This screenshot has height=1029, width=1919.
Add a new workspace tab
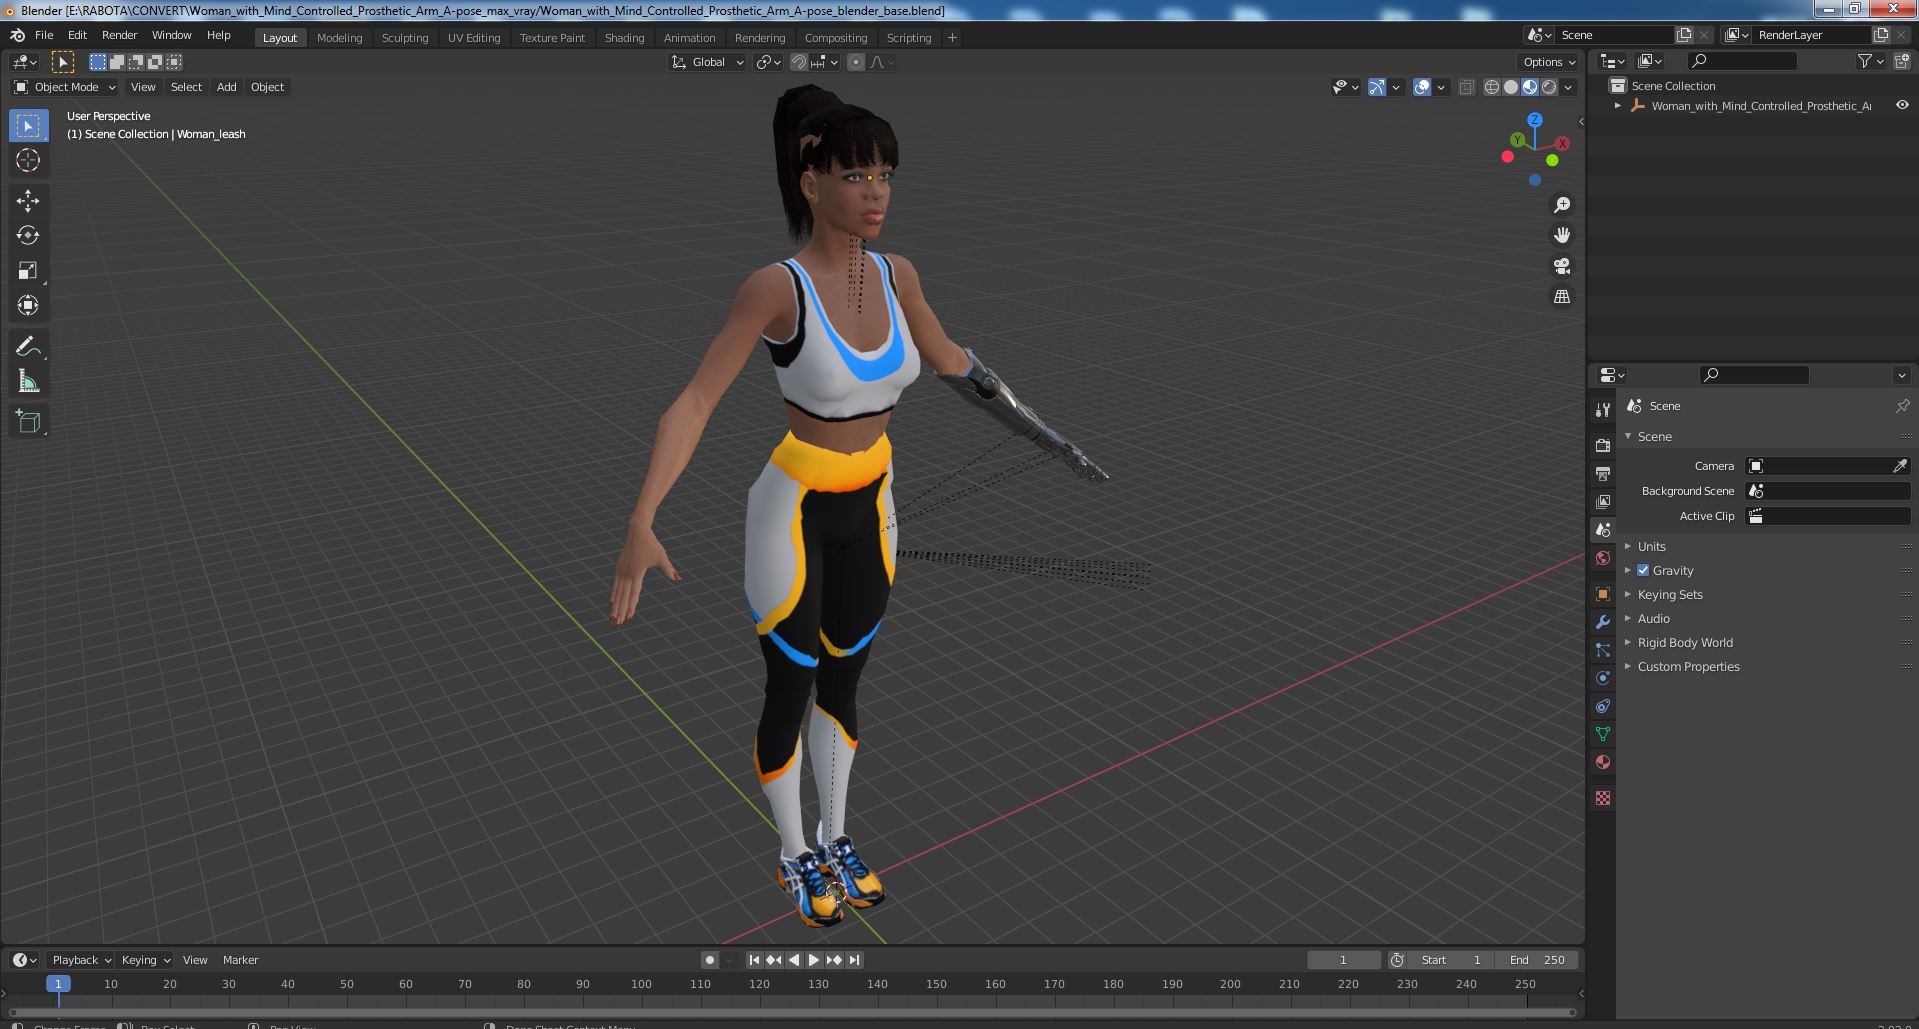952,38
